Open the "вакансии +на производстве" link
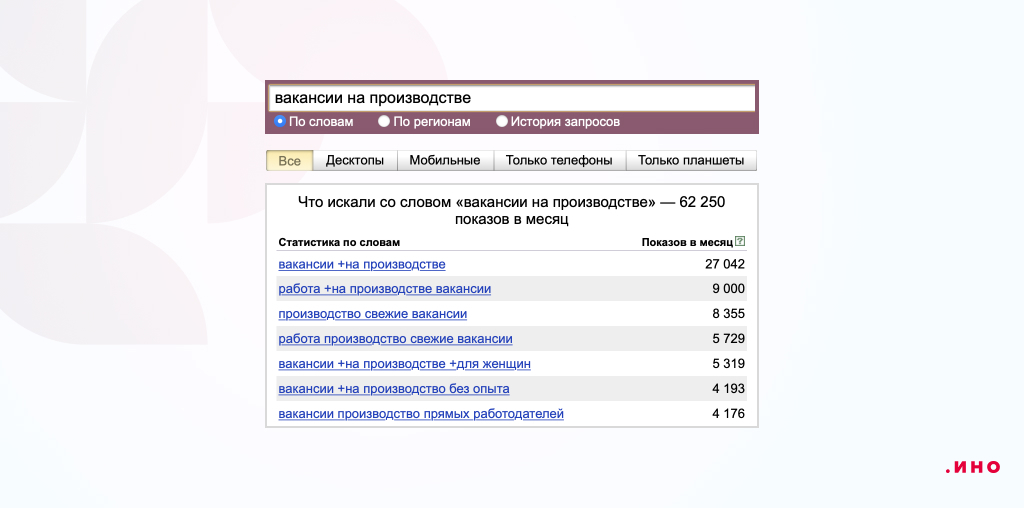The height and width of the screenshot is (508, 1024). pos(362,264)
